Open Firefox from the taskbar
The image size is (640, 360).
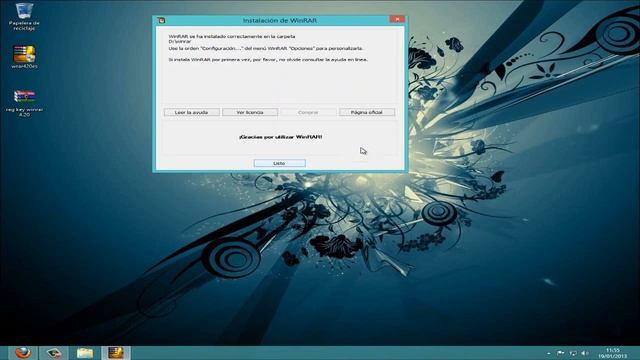click(23, 353)
